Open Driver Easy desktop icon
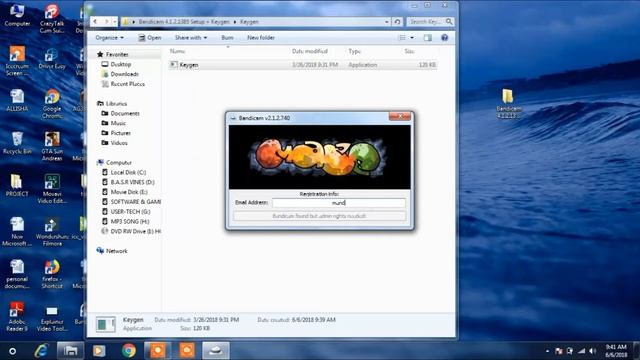640x360 pixels. [x=52, y=58]
